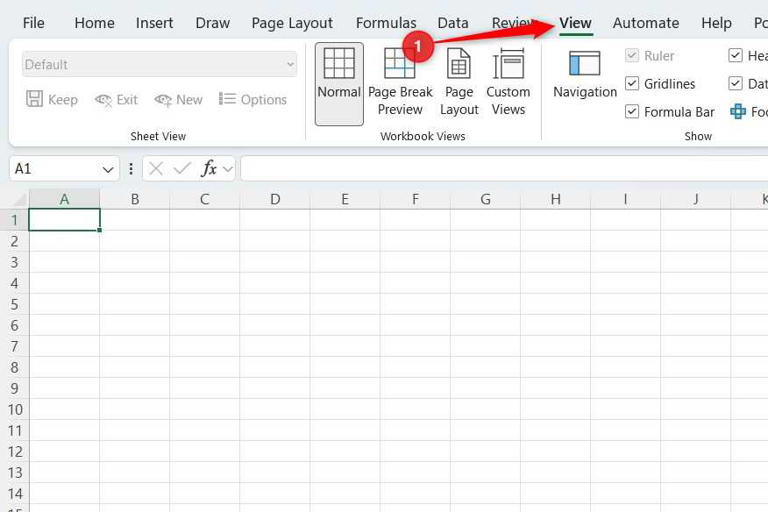768x512 pixels.
Task: Select column E header
Action: [345, 199]
